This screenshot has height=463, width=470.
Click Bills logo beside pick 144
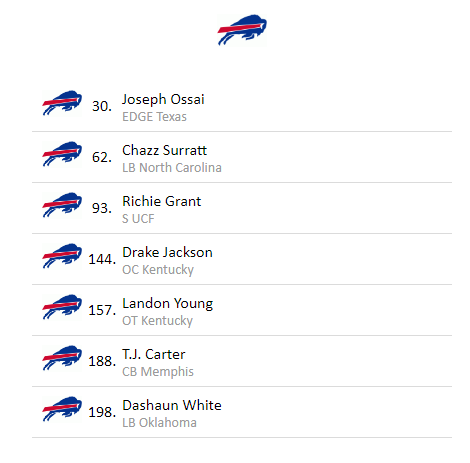click(62, 256)
